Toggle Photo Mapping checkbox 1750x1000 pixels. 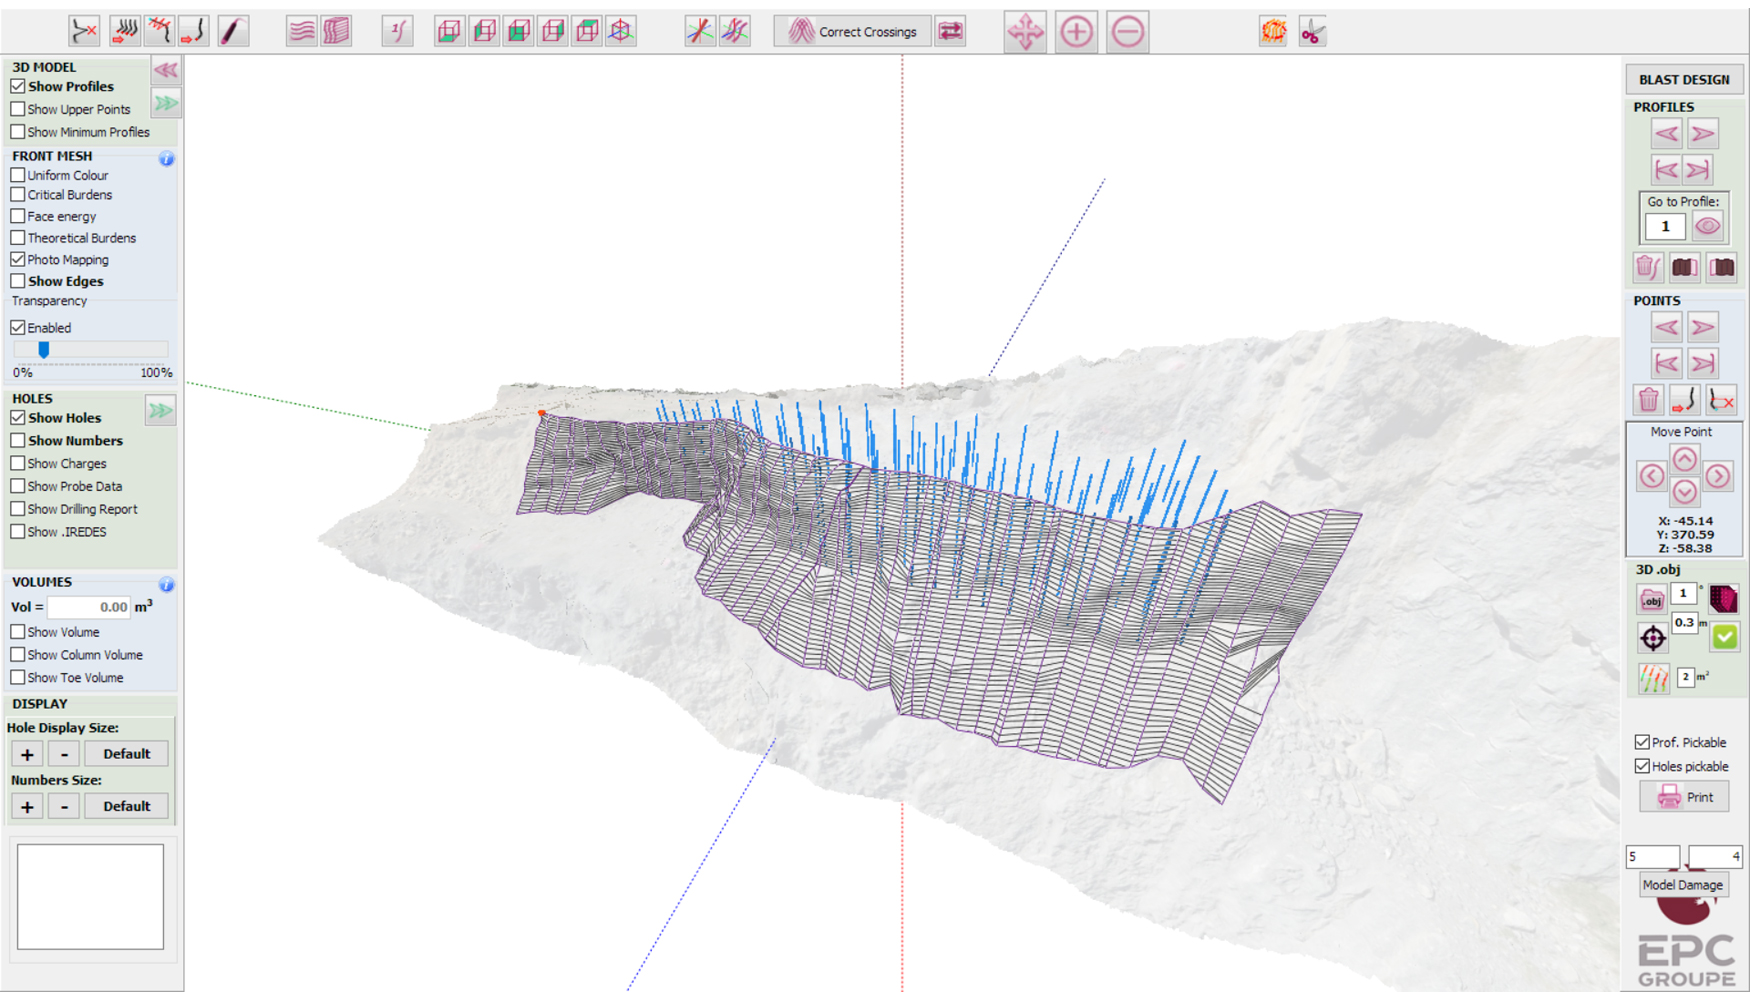tap(18, 259)
